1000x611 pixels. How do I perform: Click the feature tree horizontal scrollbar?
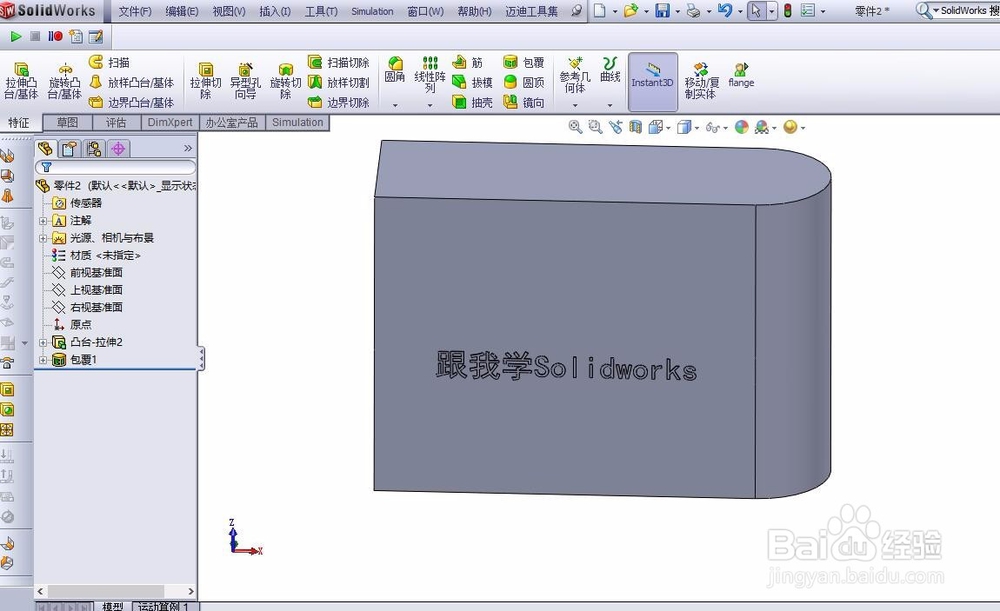tap(115, 591)
